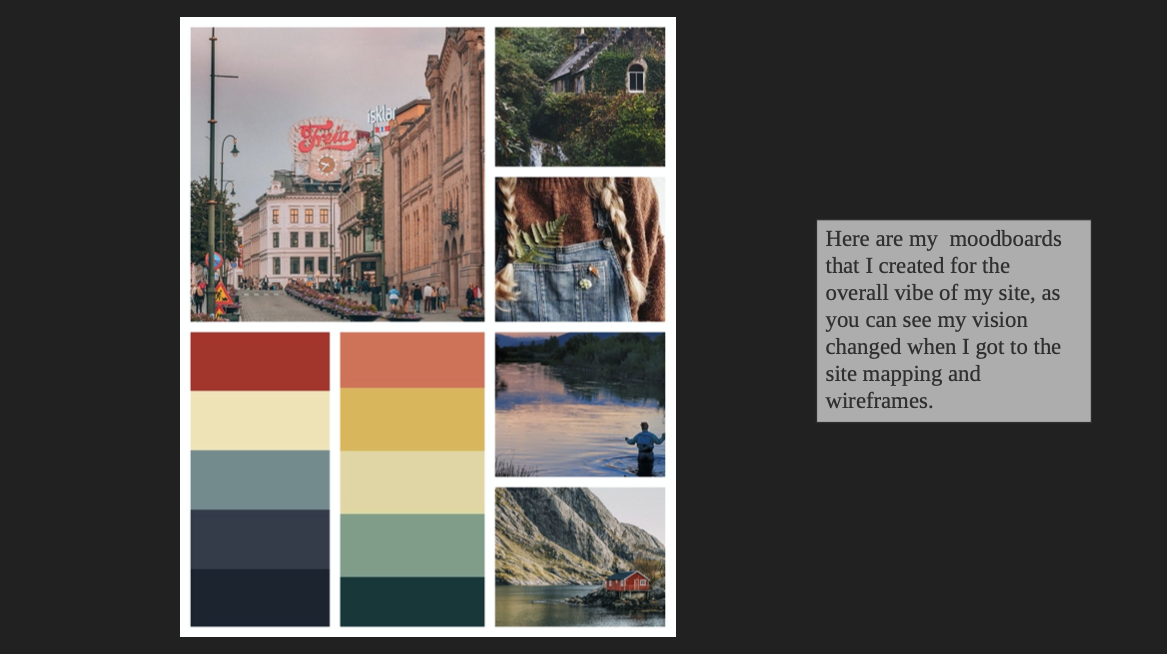Viewport: 1167px width, 654px height.
Task: Pick the cream swatch in left palette
Action: [260, 420]
